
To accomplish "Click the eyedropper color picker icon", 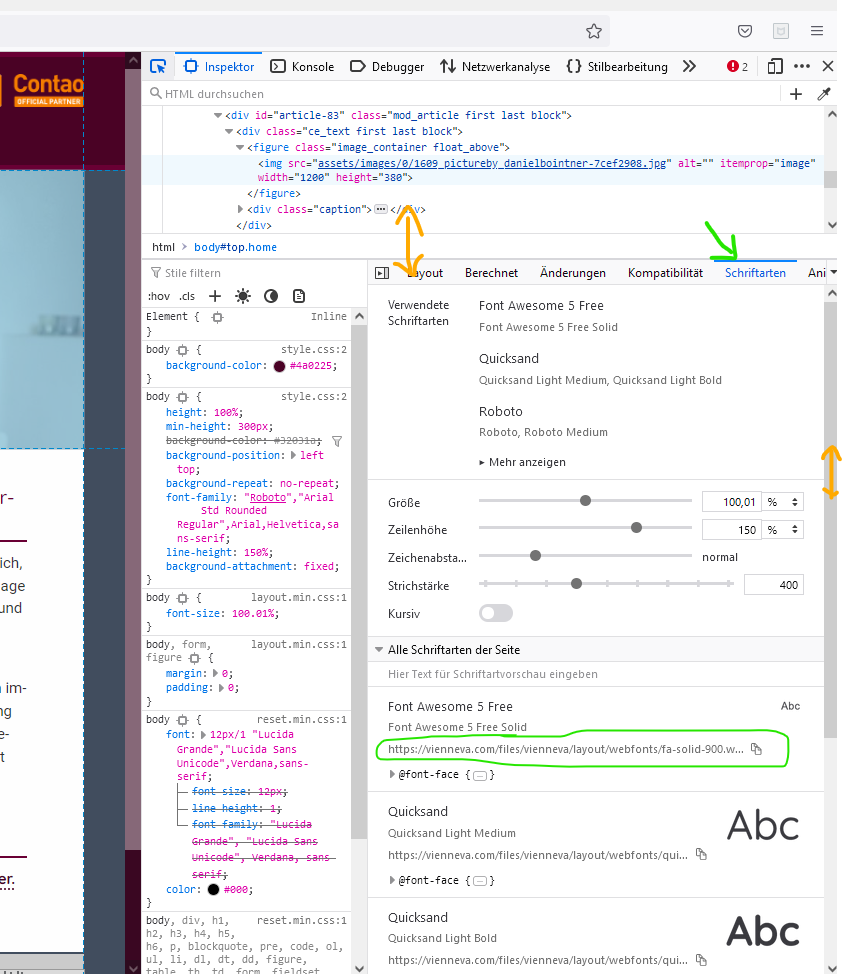I will pos(825,94).
